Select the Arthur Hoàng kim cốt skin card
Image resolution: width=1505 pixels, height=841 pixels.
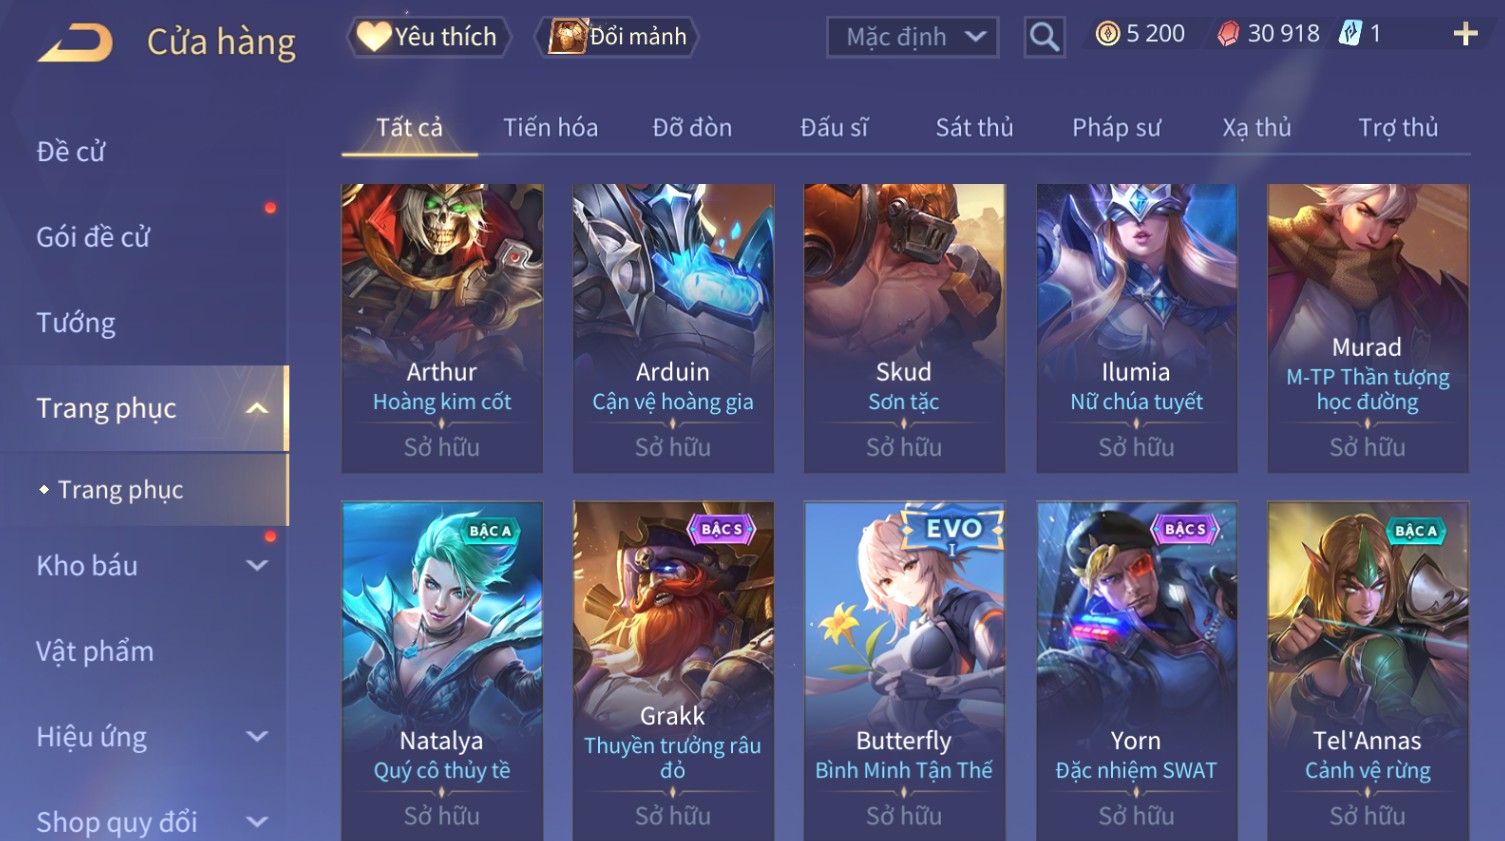[442, 328]
